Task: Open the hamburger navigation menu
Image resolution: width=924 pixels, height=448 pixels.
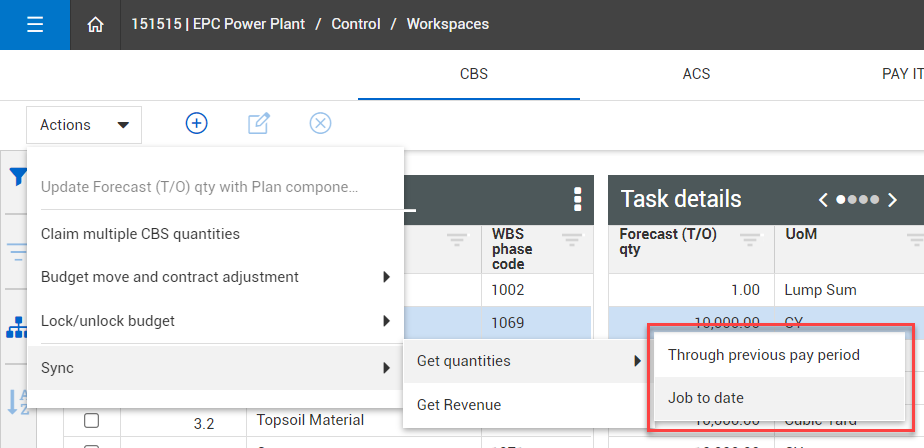Action: (35, 25)
